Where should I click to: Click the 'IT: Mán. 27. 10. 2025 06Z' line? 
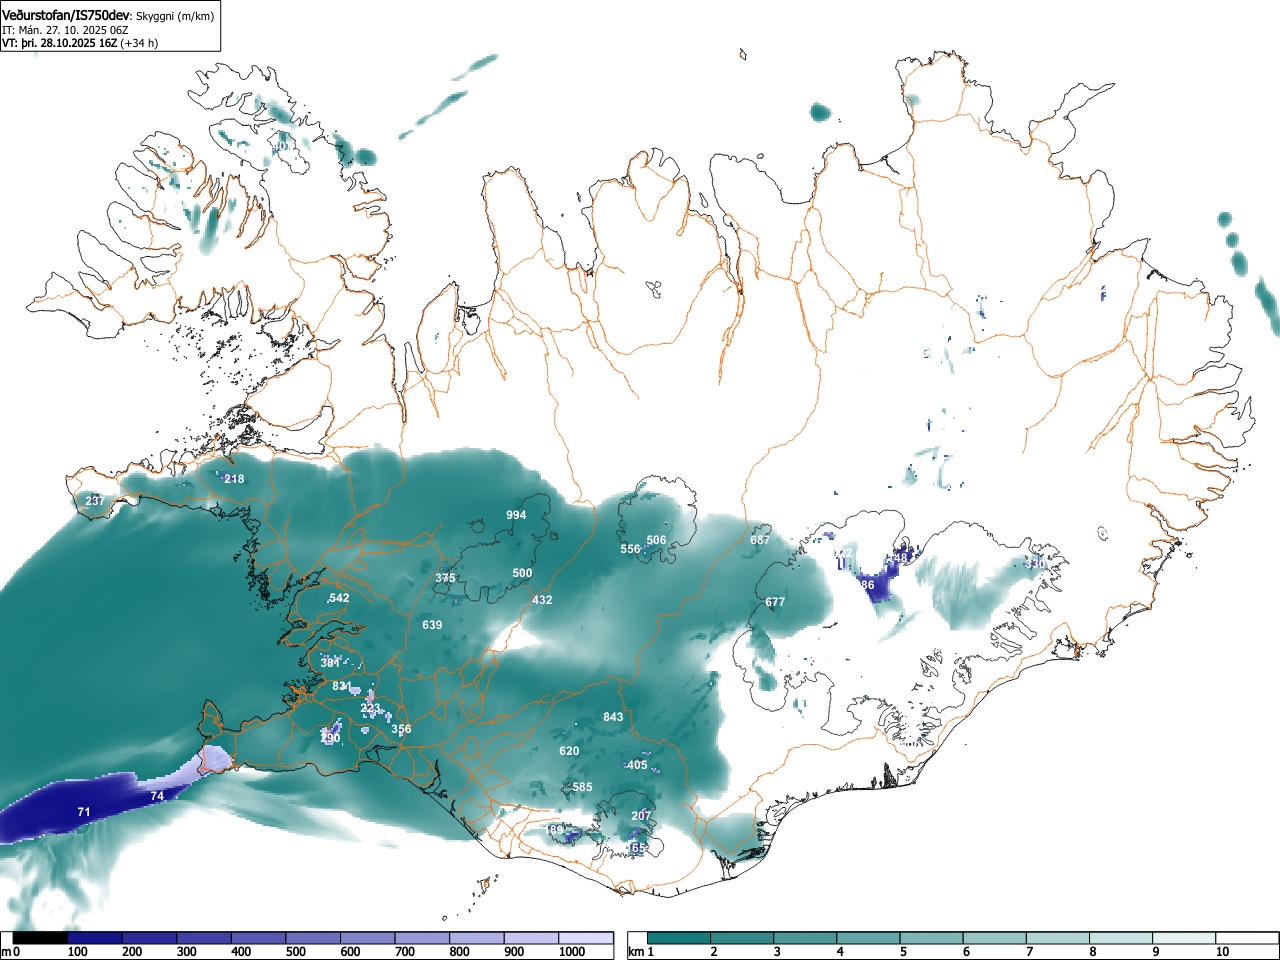click(x=65, y=30)
